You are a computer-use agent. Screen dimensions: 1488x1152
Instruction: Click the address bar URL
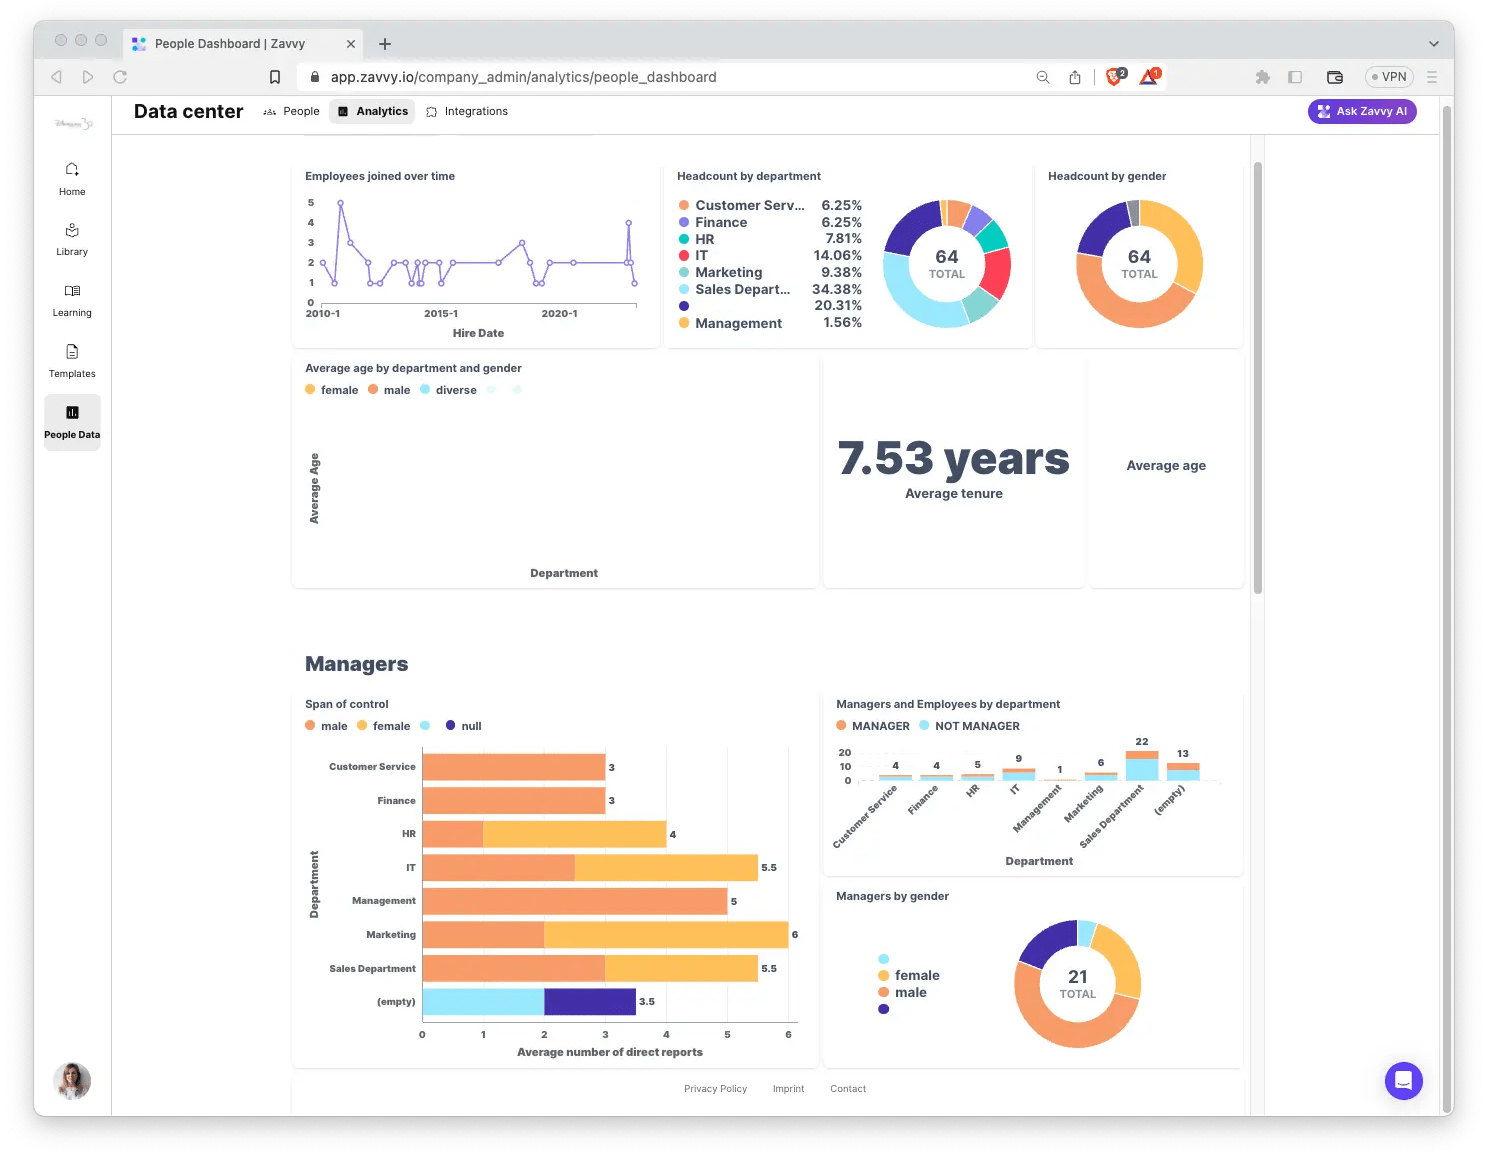(523, 77)
